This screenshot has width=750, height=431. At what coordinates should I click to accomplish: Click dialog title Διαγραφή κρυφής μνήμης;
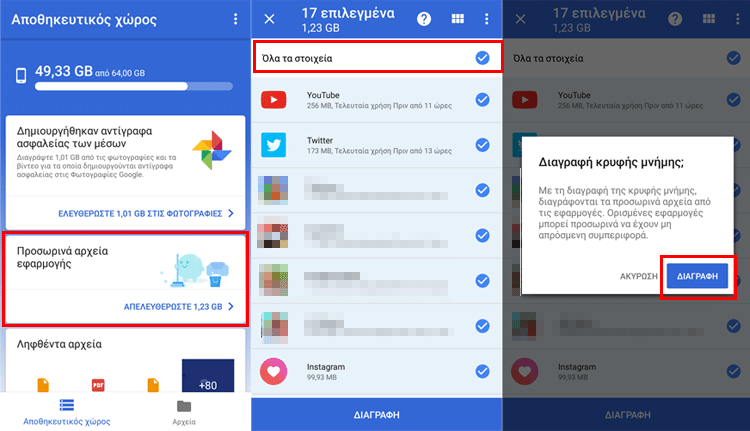[x=611, y=163]
